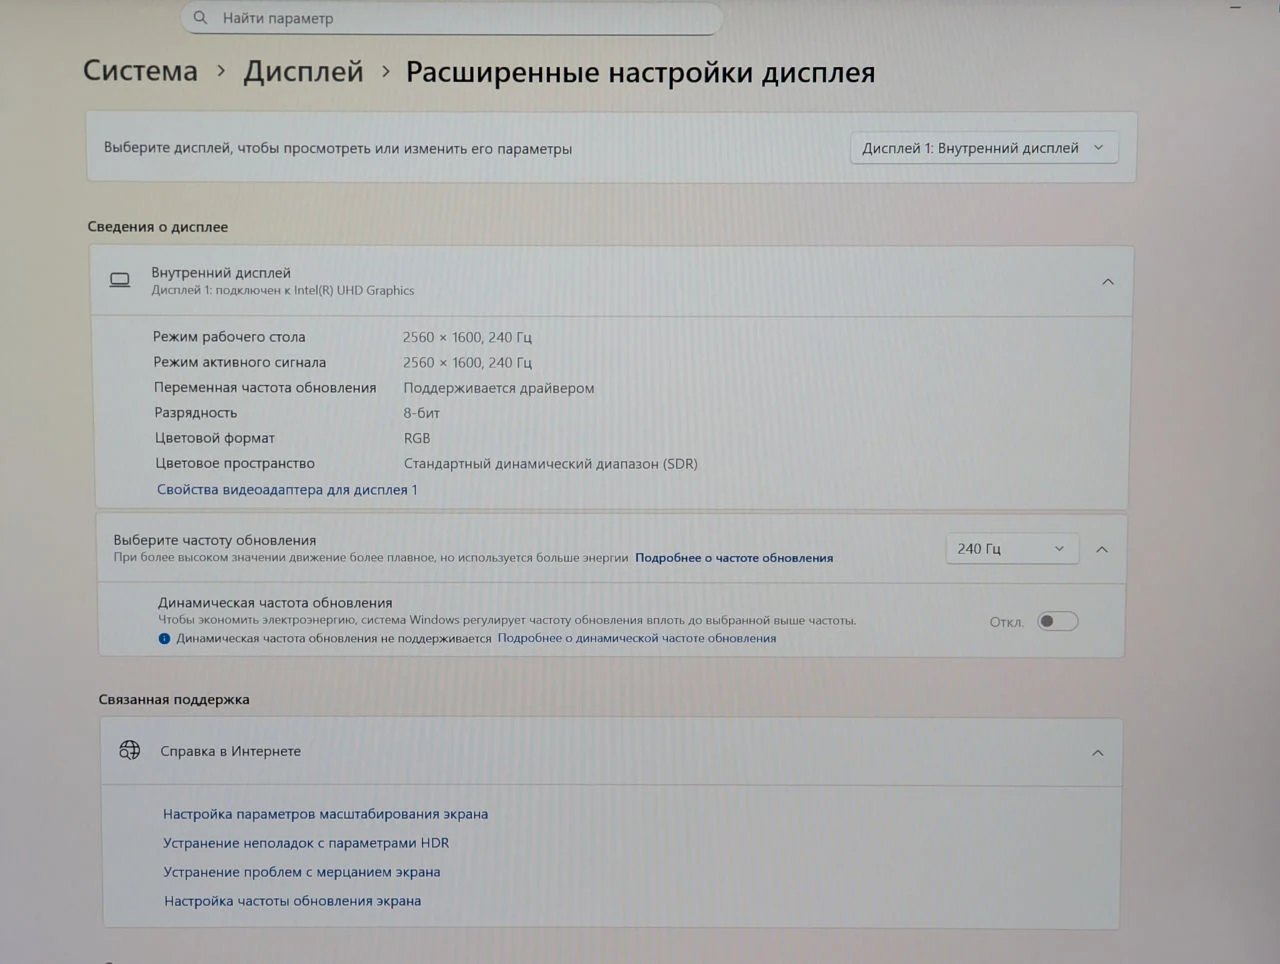The image size is (1280, 964).
Task: Open Подробнее о частоте обновления link
Action: click(x=734, y=558)
